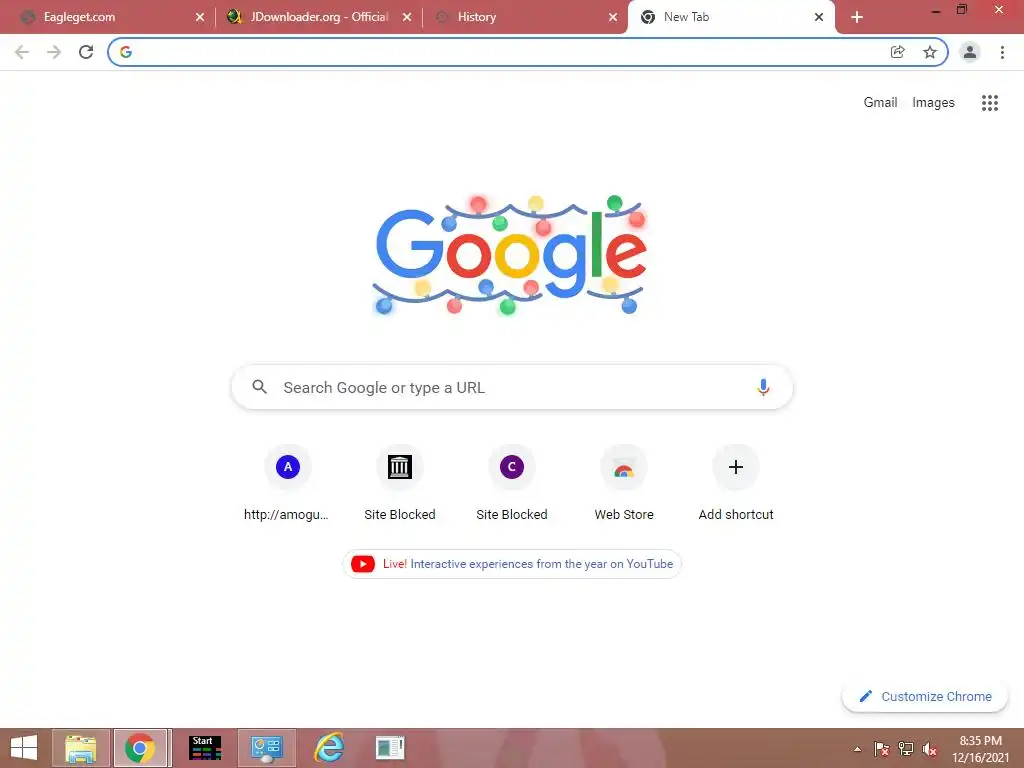Image resolution: width=1024 pixels, height=768 pixels.
Task: Click the browser forward arrow
Action: pyautogui.click(x=54, y=52)
